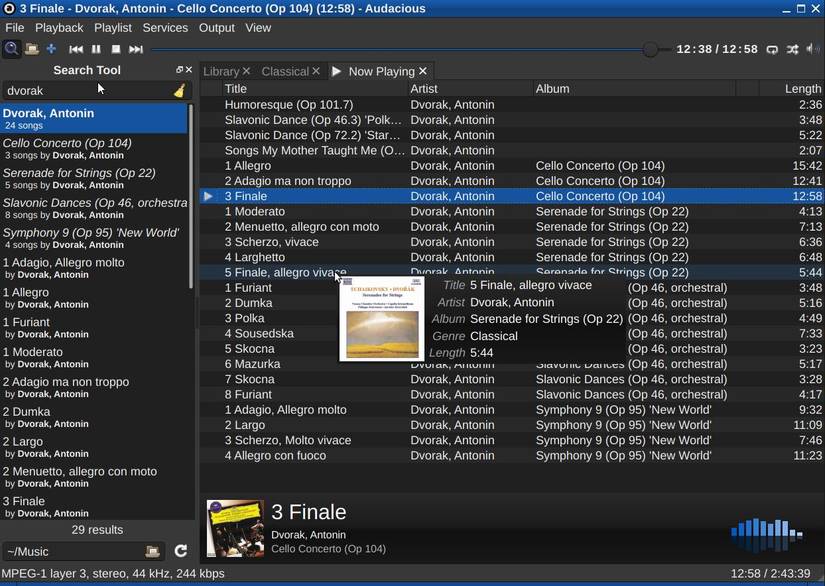Viewport: 825px width, 586px height.
Task: Pause playback with the pause icon
Action: [96, 48]
